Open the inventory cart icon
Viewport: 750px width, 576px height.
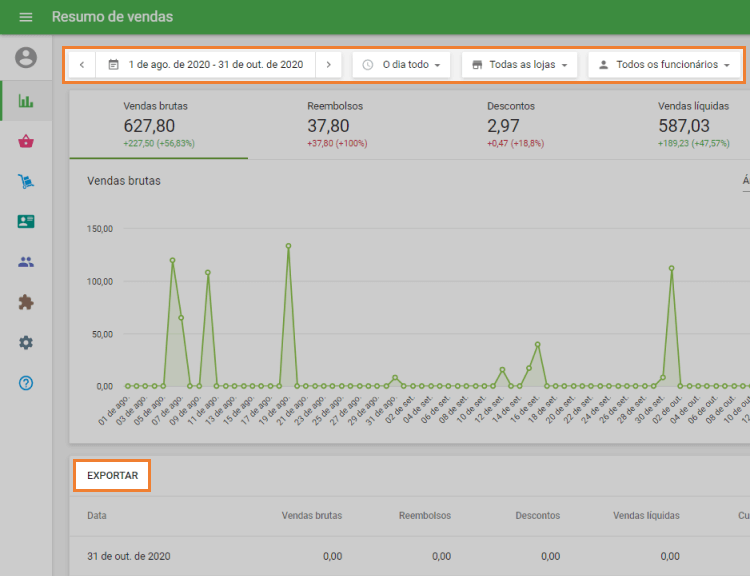(26, 181)
